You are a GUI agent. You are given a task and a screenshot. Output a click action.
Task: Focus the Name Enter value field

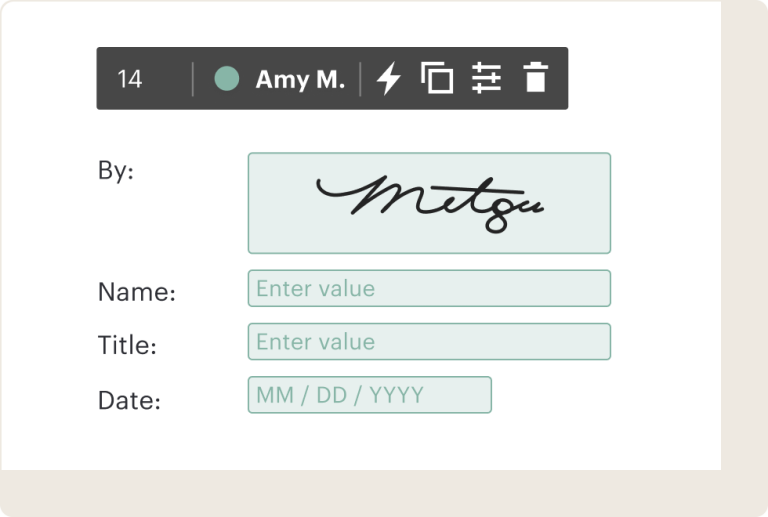pos(429,288)
